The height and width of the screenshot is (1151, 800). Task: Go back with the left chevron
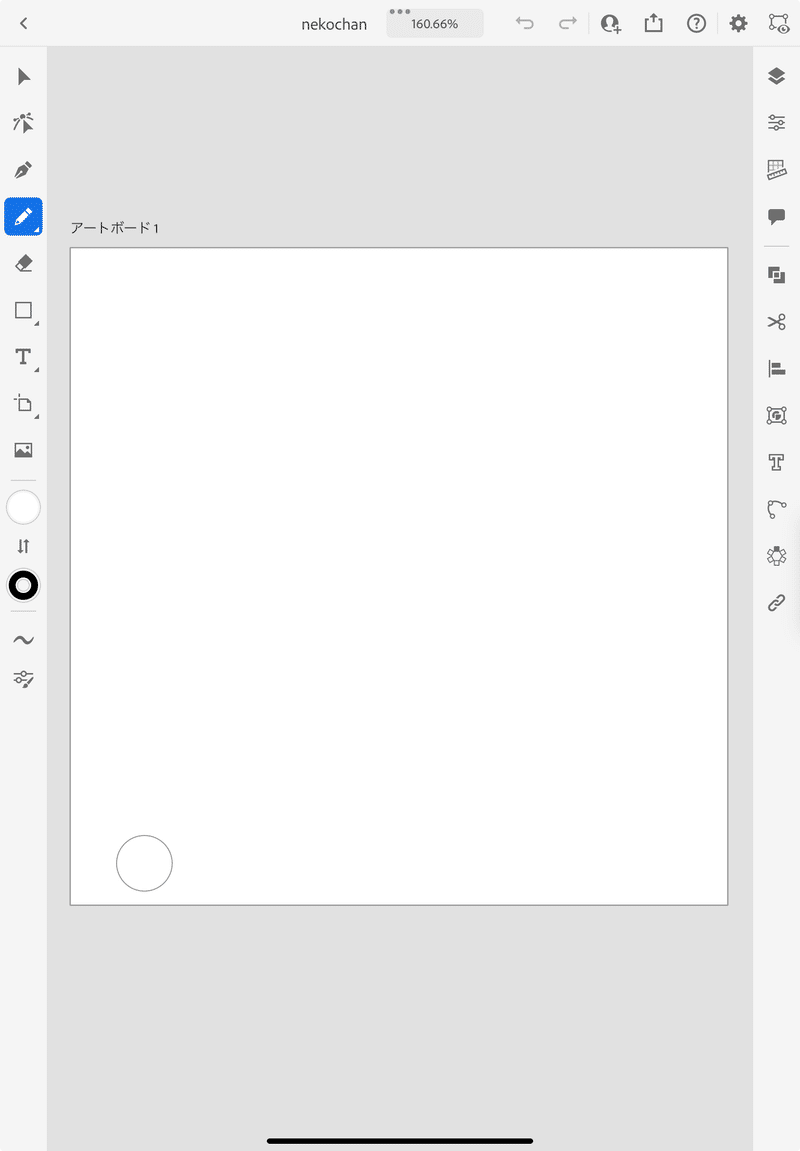pos(23,23)
